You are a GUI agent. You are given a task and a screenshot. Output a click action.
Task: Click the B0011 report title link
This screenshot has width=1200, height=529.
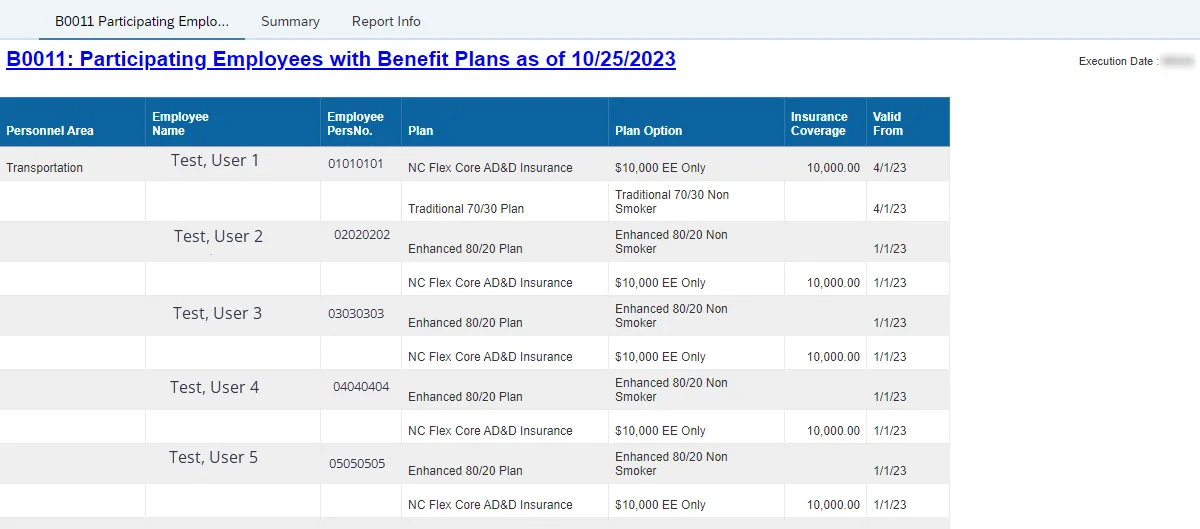[341, 59]
